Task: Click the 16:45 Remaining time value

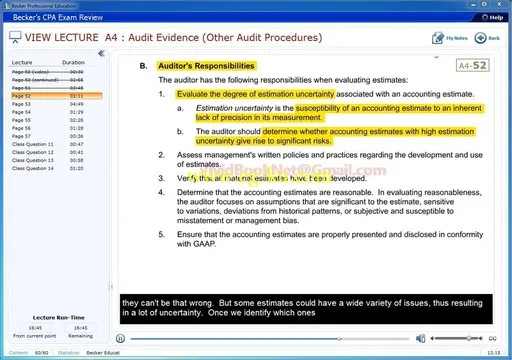Action: pos(81,328)
